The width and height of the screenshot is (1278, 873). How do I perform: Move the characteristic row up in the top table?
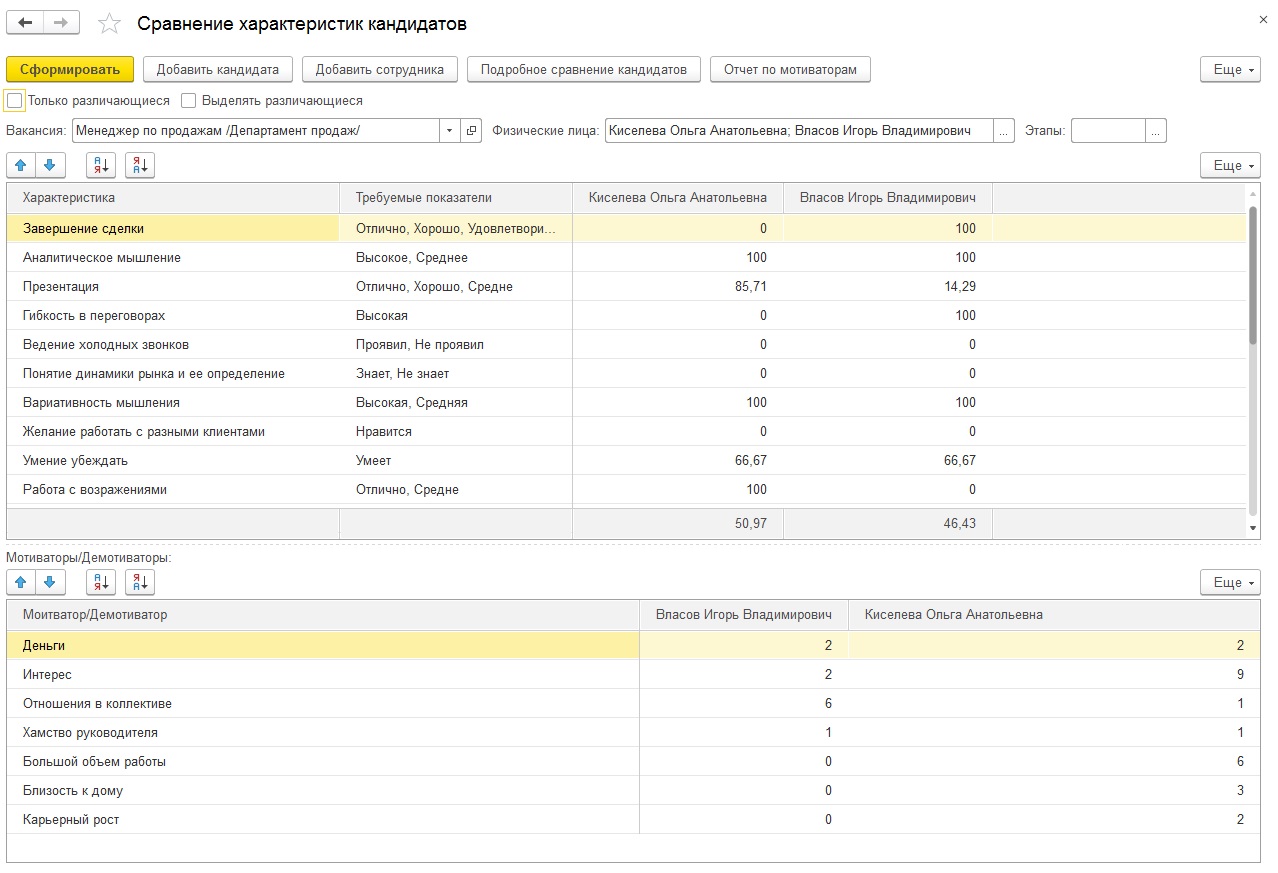[x=21, y=166]
